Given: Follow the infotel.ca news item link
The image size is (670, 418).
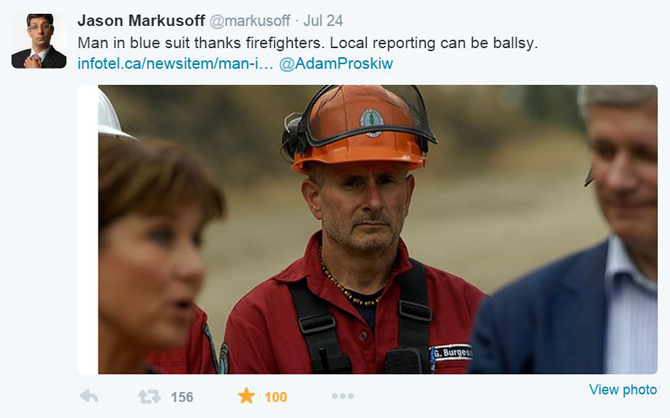Looking at the screenshot, I should [x=175, y=64].
